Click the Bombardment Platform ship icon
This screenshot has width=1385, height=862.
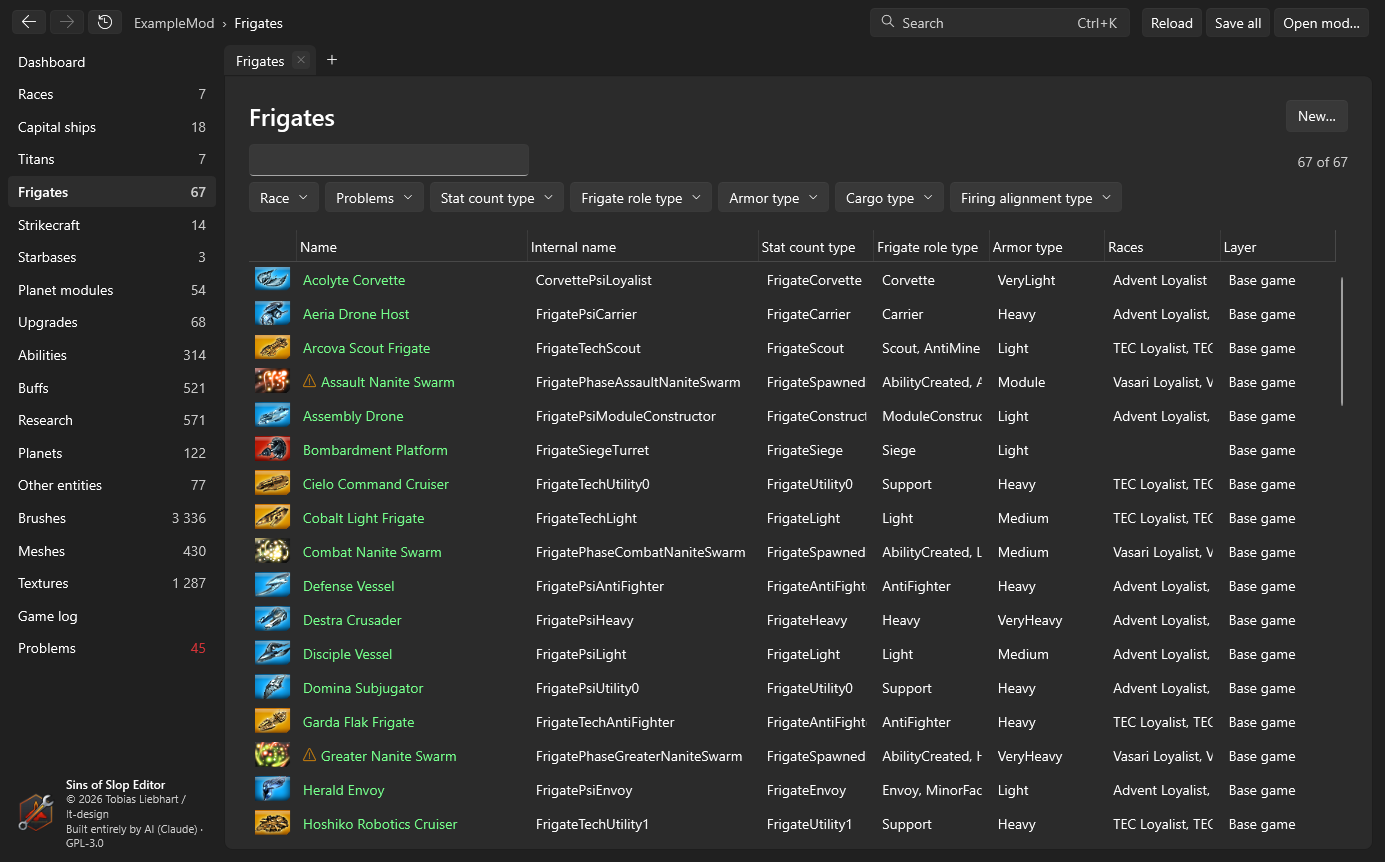pos(272,450)
